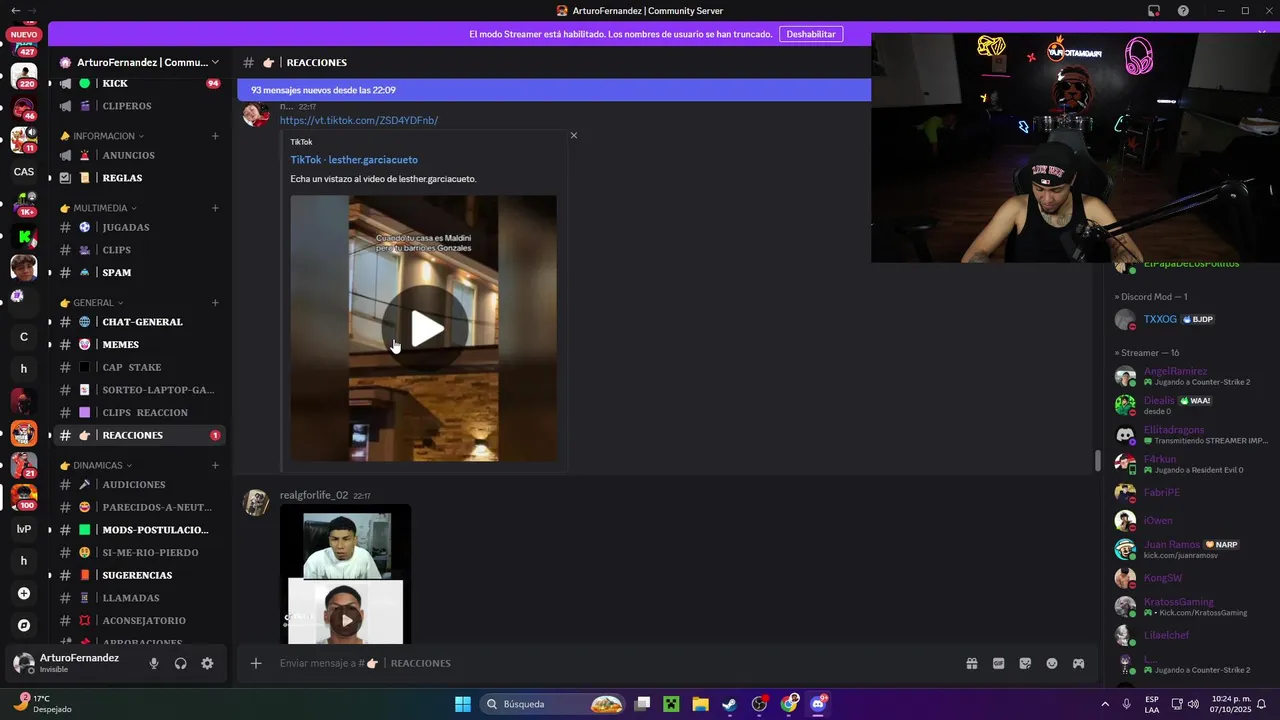Open the CAS server

(24, 171)
